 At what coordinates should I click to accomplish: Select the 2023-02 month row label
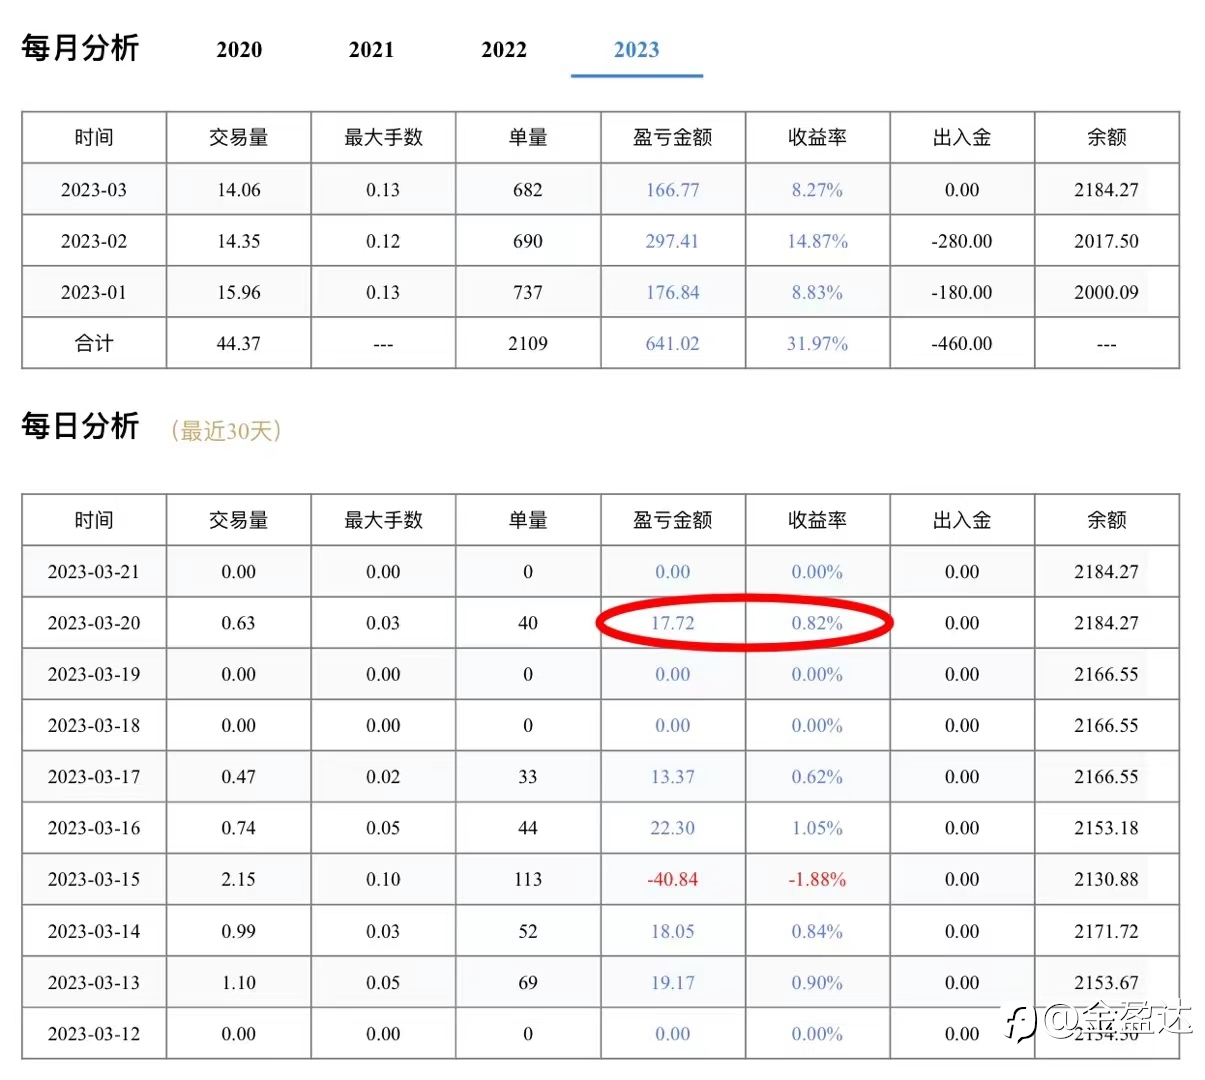[x=94, y=241]
